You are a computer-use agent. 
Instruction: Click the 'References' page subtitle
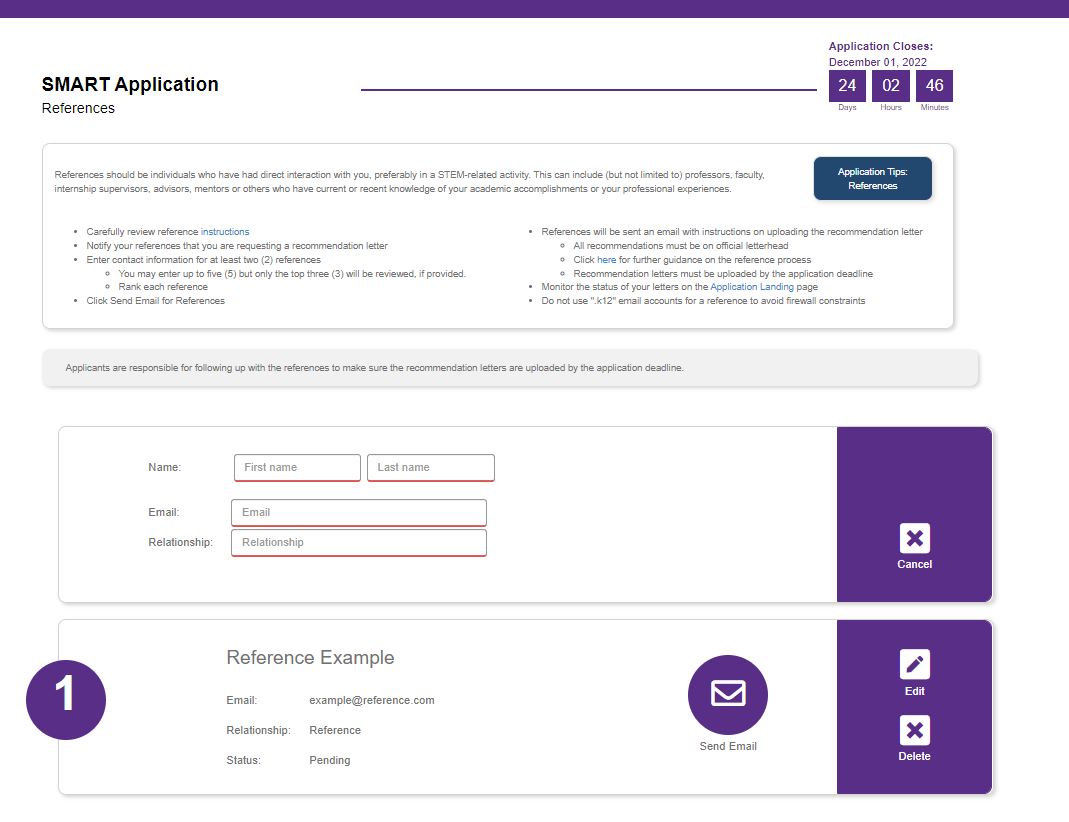(78, 108)
